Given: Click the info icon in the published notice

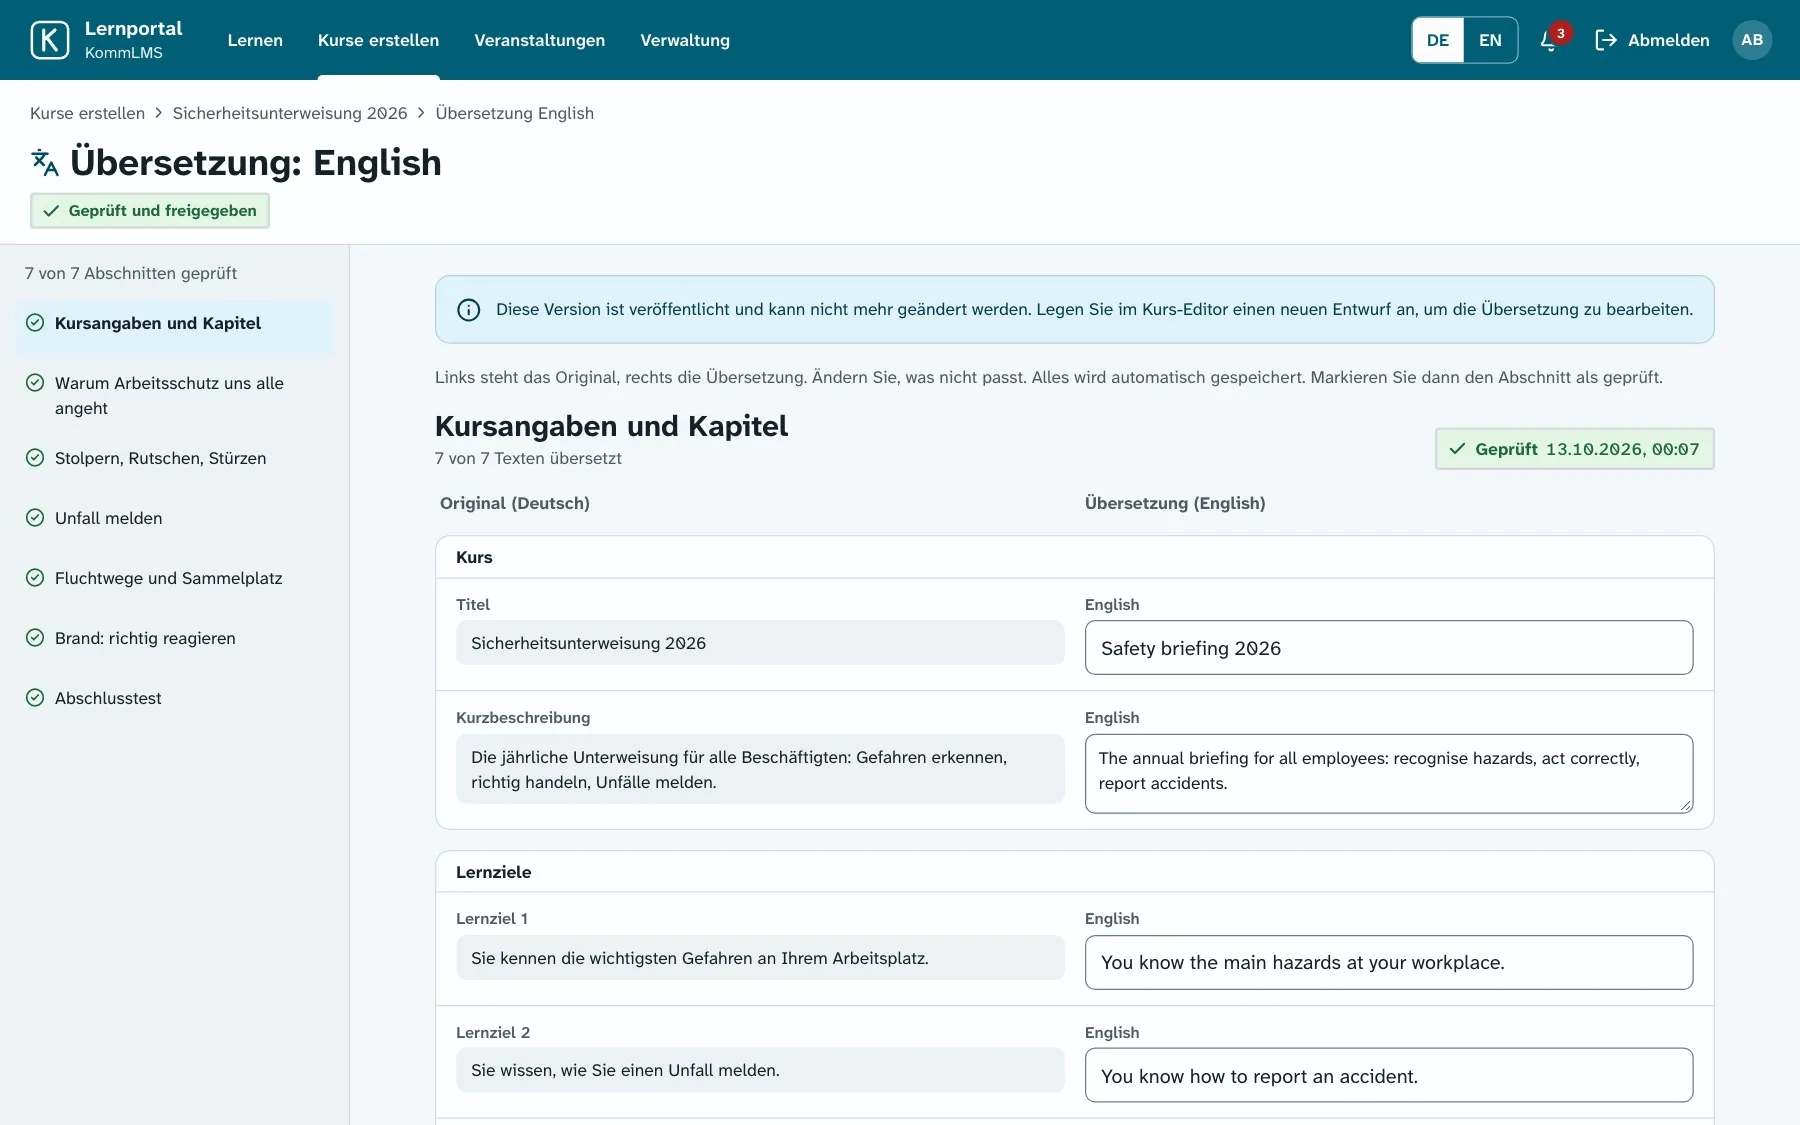Looking at the screenshot, I should (x=468, y=310).
